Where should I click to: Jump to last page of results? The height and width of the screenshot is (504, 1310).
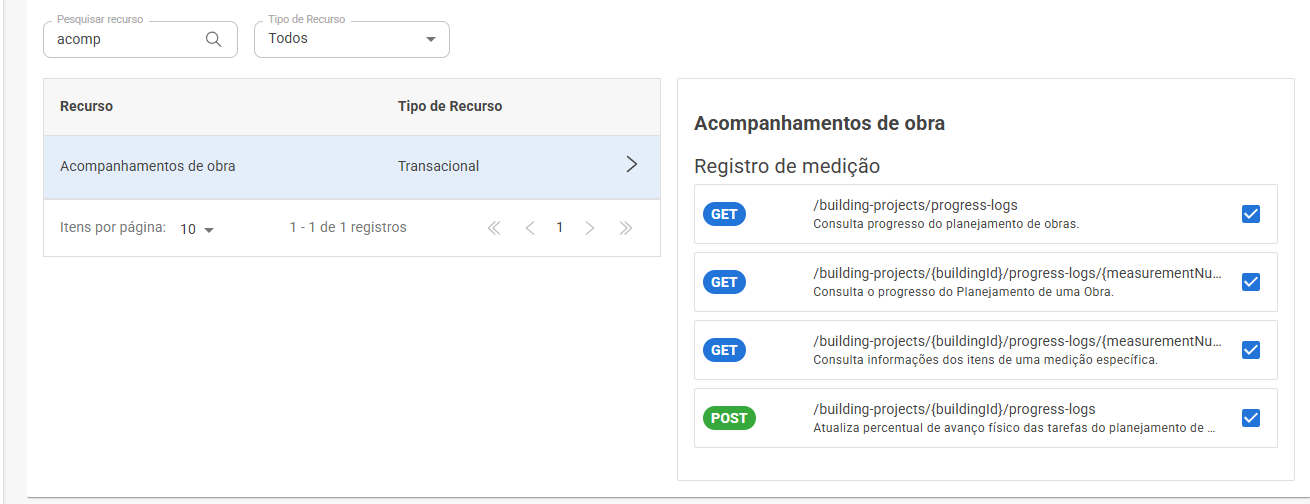coord(626,228)
